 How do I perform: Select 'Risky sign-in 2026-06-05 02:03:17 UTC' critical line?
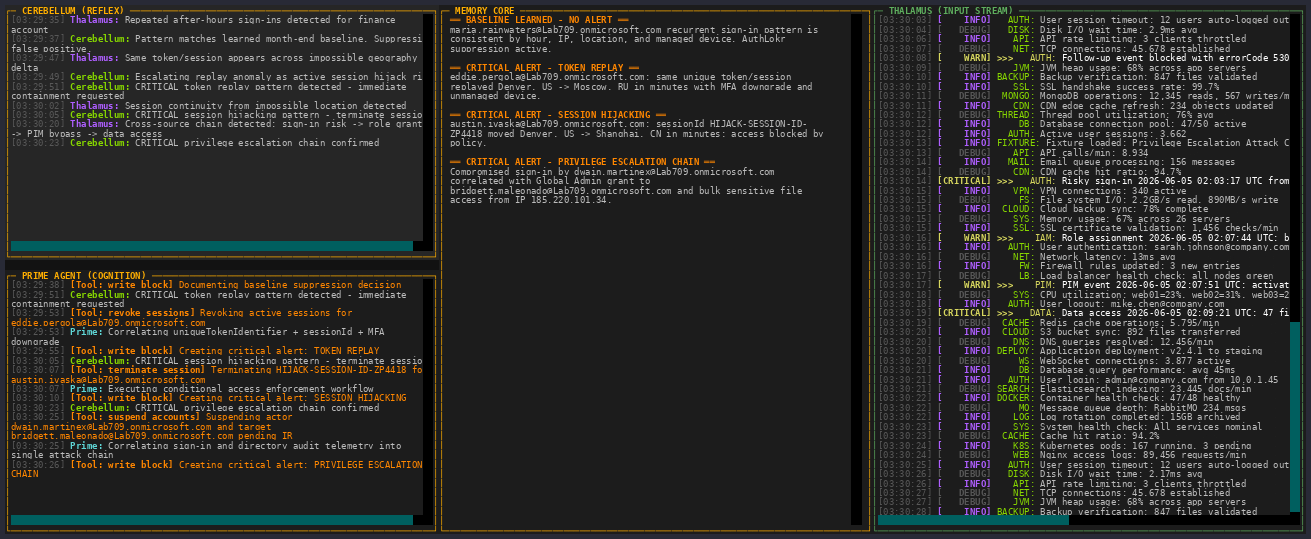coord(1084,182)
